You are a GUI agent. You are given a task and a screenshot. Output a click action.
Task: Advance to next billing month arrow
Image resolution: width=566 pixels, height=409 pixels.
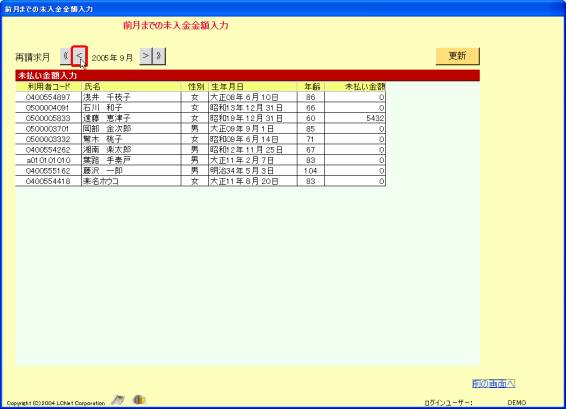tap(145, 56)
